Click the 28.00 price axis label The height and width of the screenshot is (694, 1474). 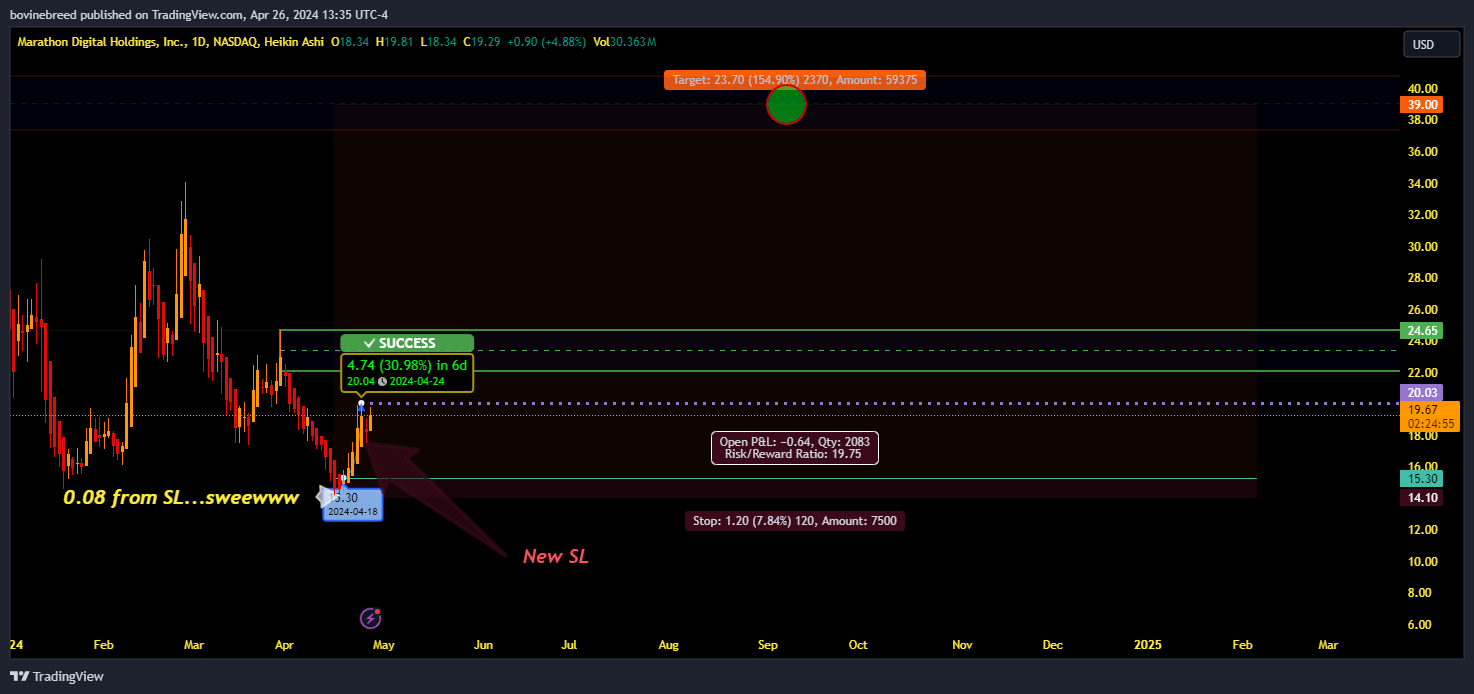1422,277
